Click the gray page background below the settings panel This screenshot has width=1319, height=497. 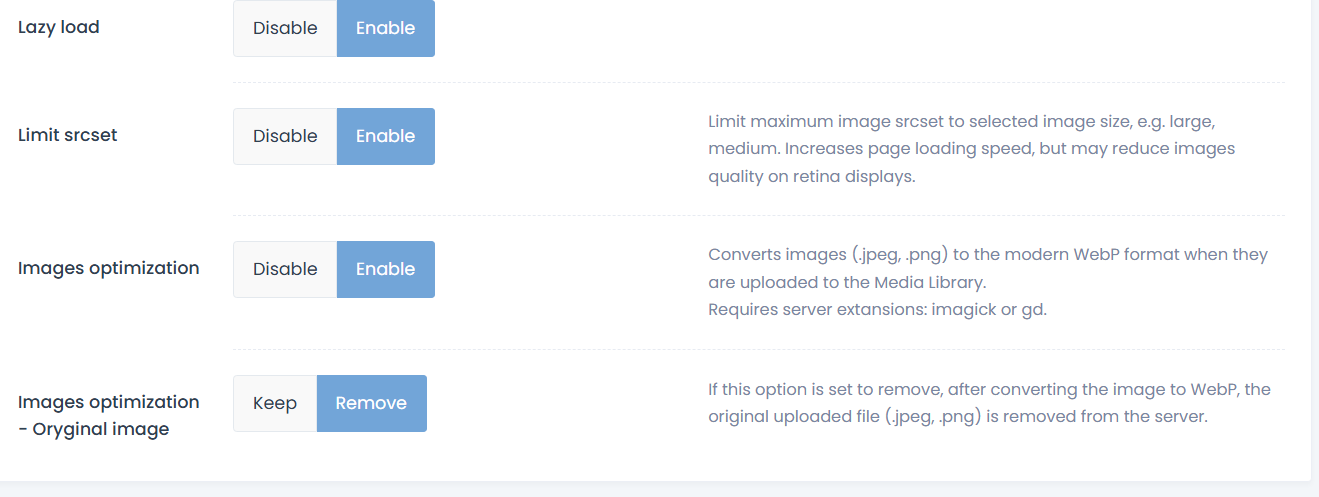click(x=660, y=489)
